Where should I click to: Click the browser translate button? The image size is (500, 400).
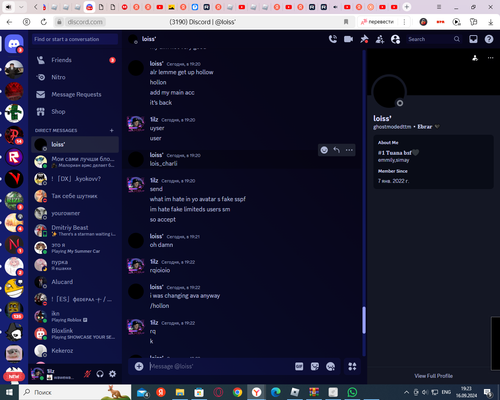pyautogui.click(x=377, y=22)
